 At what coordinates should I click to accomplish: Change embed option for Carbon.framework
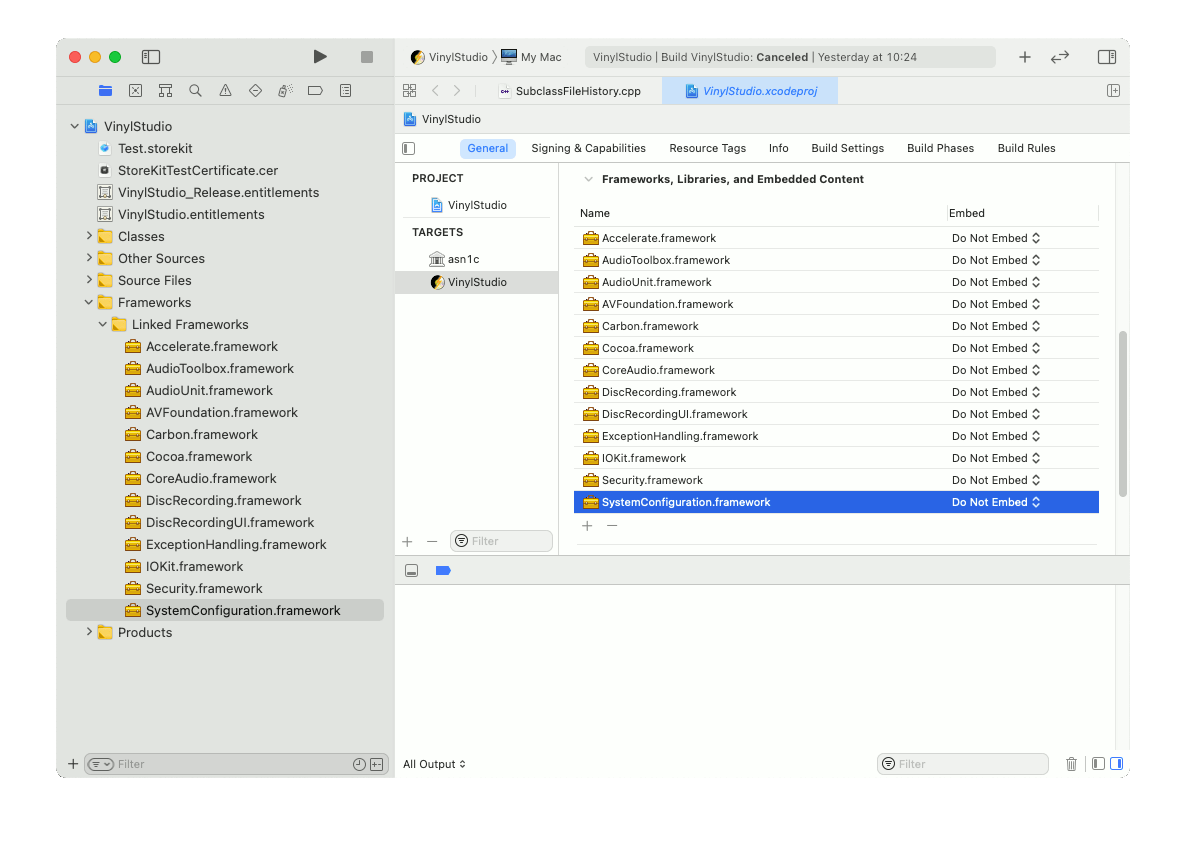coord(995,326)
